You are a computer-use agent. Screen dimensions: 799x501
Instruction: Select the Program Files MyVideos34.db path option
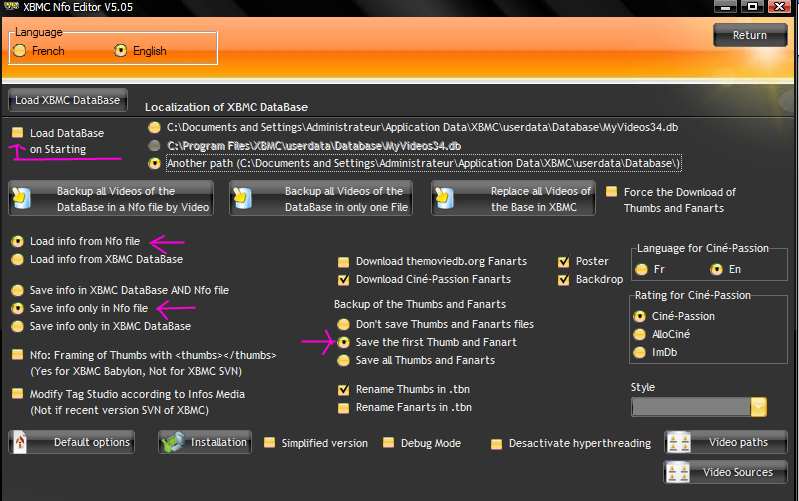[x=154, y=146]
